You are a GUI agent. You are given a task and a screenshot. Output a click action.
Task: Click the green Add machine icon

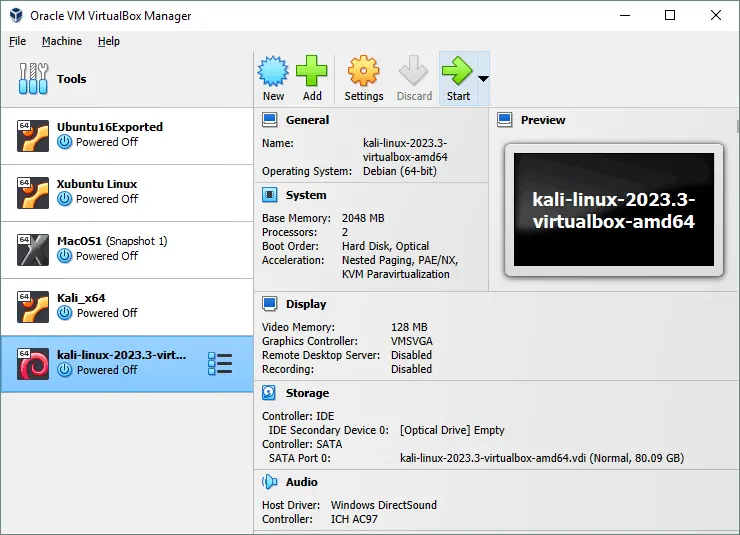click(311, 71)
